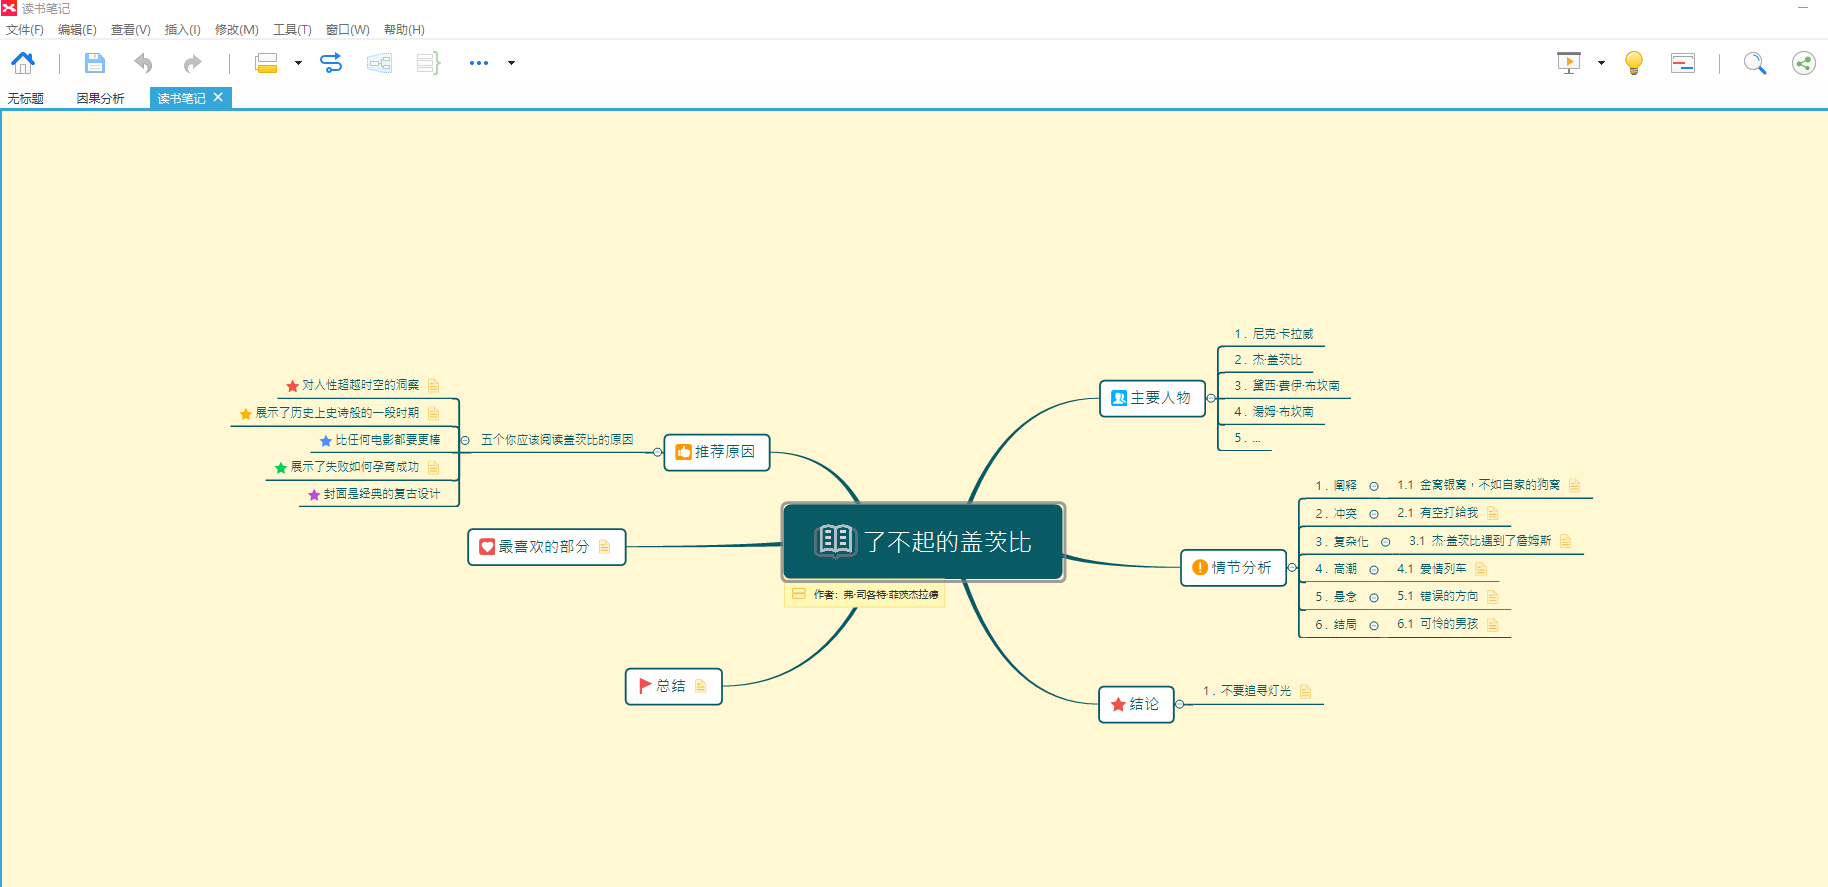Select subtopic 封面是经典的复古设计
Image resolution: width=1828 pixels, height=887 pixels.
pyautogui.click(x=374, y=494)
